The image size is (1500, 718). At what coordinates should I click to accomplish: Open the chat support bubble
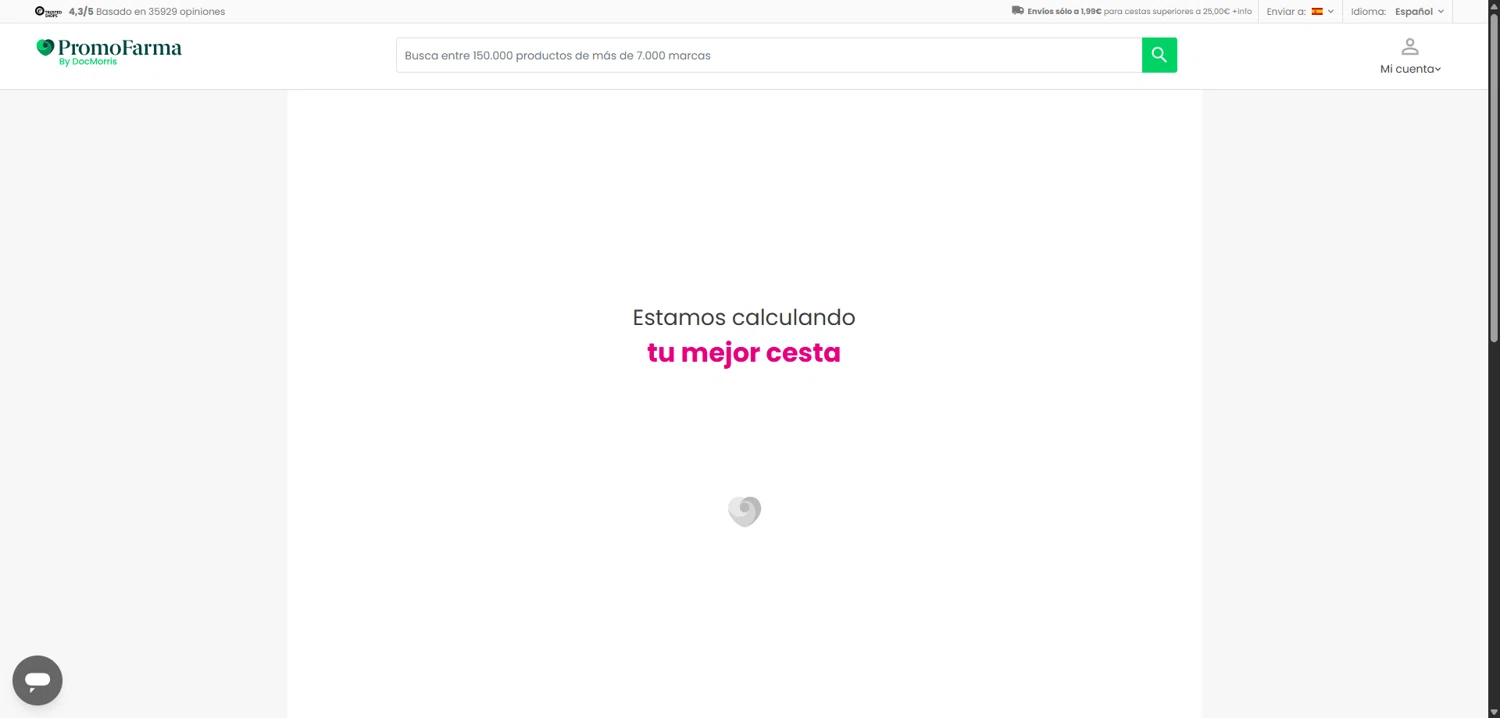click(38, 681)
